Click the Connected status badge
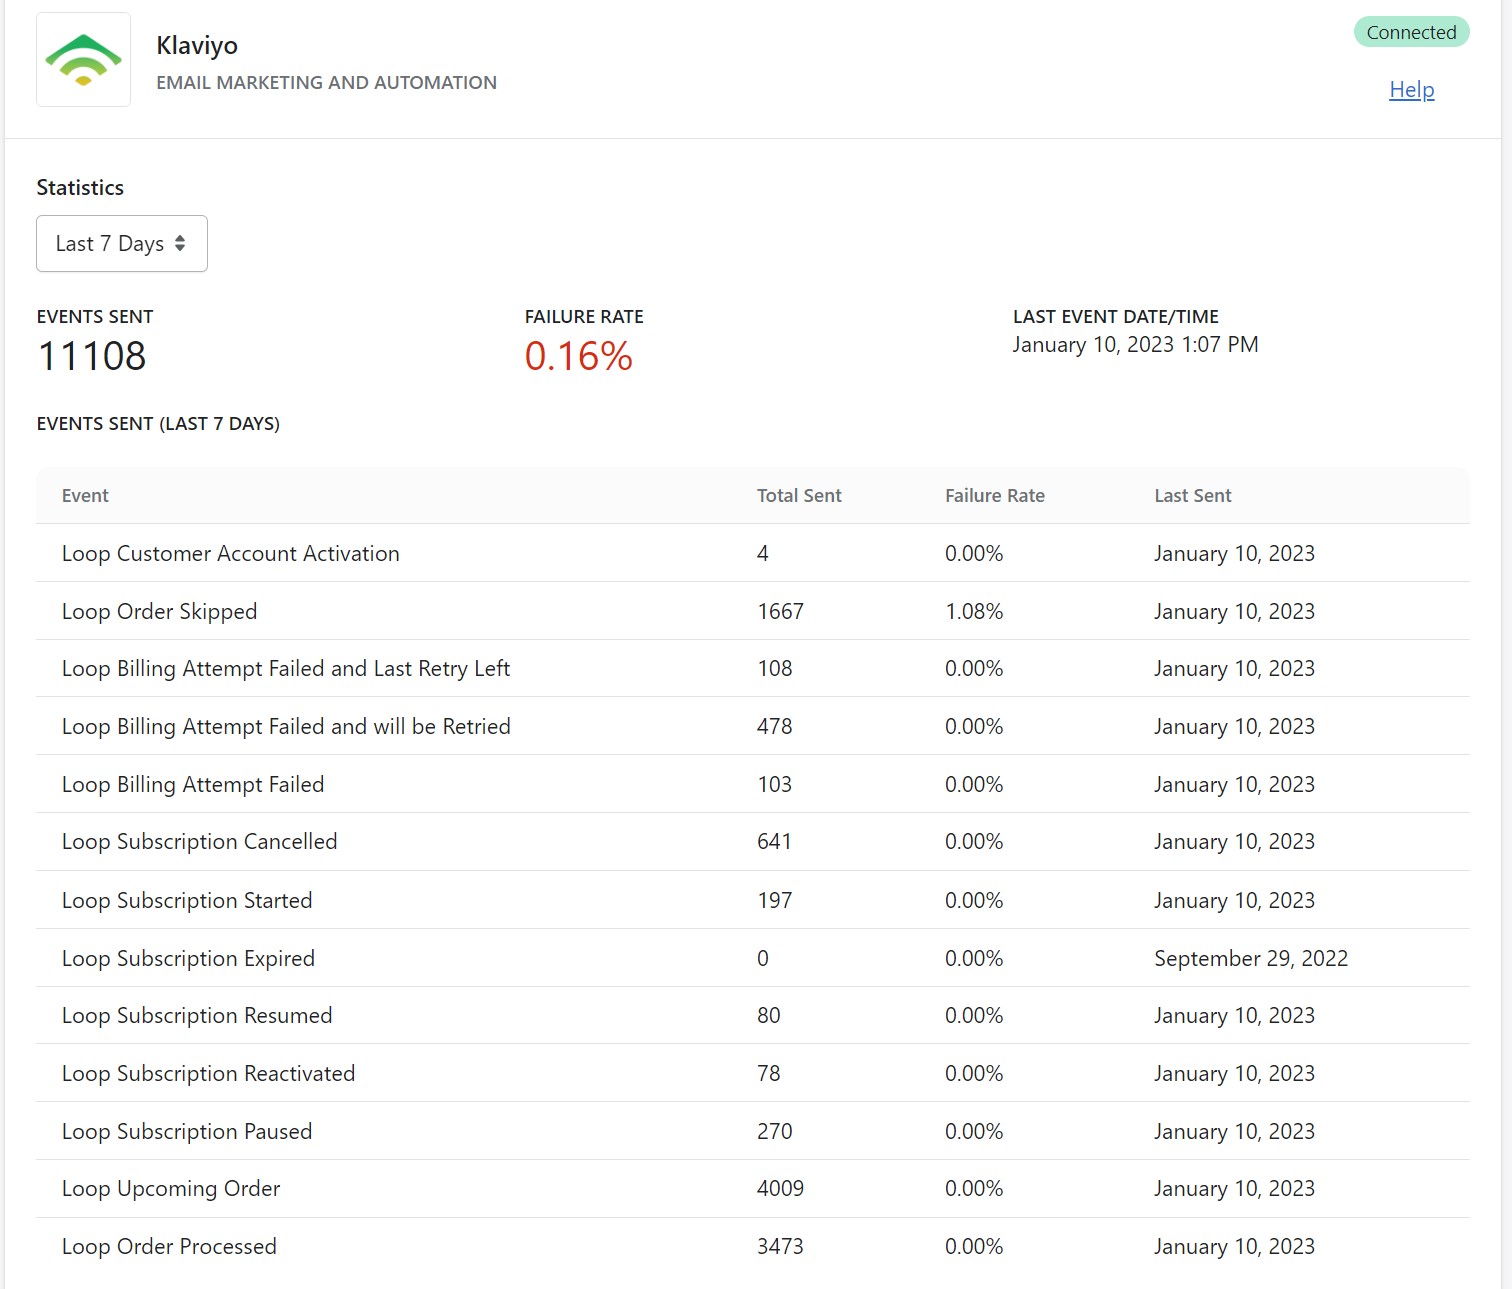1512x1289 pixels. [1410, 32]
